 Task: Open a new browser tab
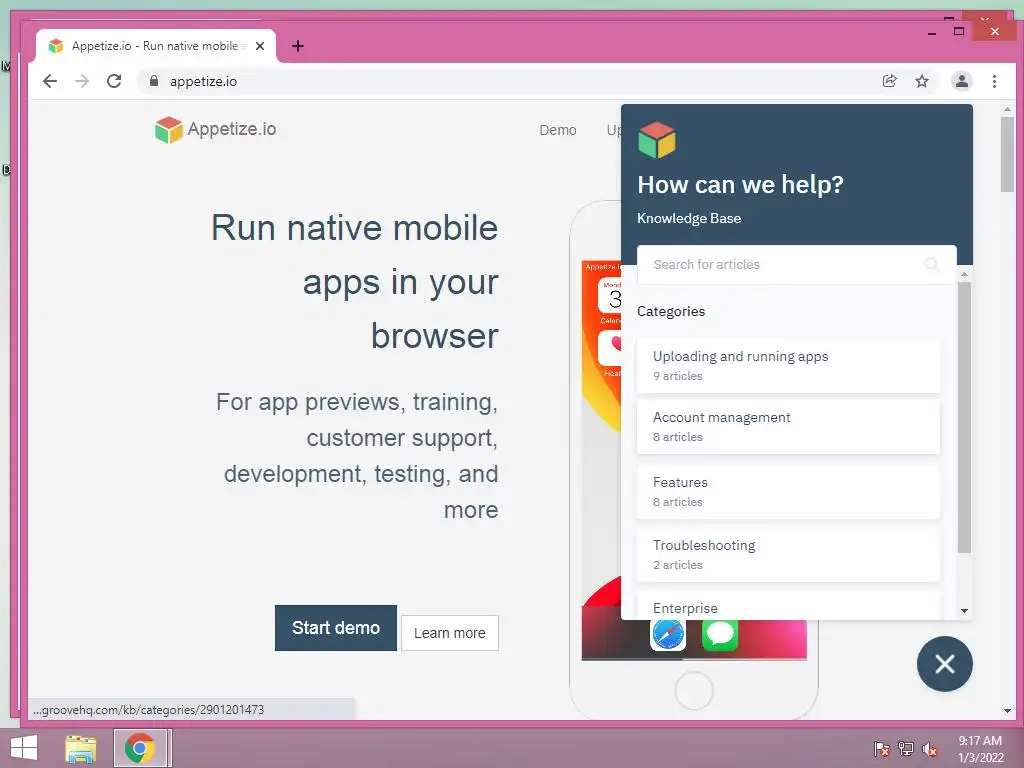[298, 46]
